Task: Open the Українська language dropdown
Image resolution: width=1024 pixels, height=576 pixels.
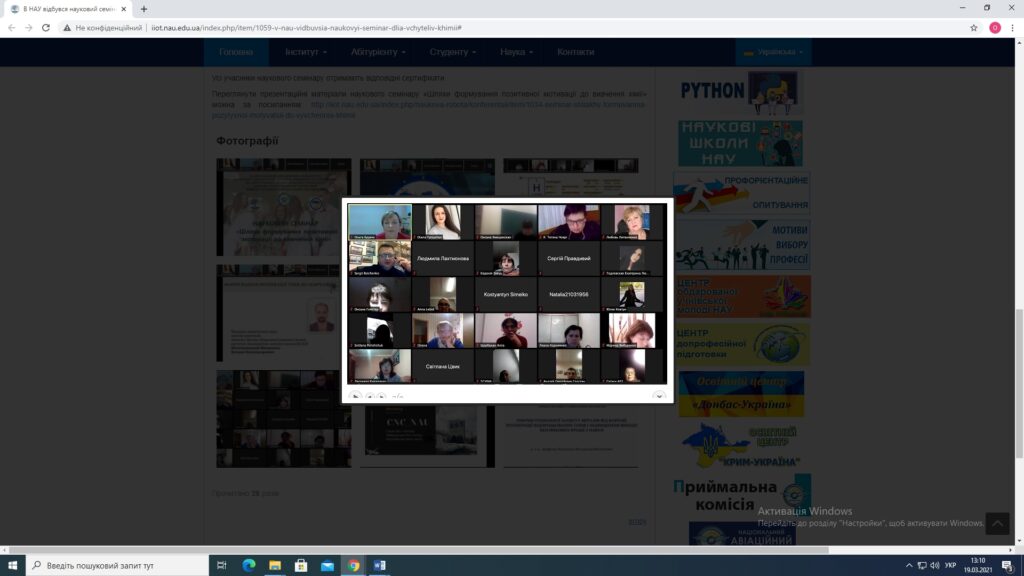Action: coord(771,52)
